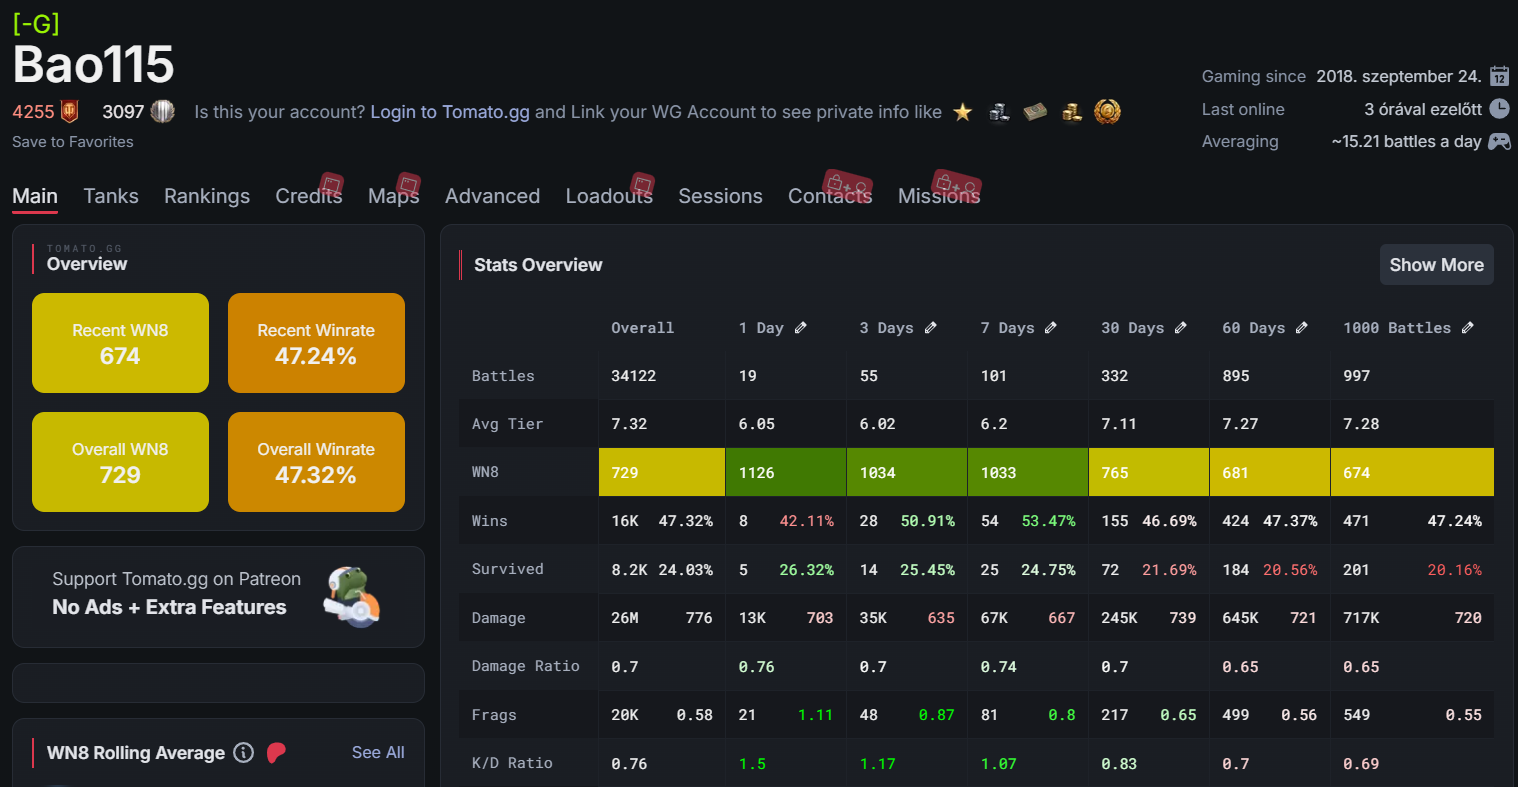Click the Show More button
The image size is (1518, 787).
tap(1436, 265)
